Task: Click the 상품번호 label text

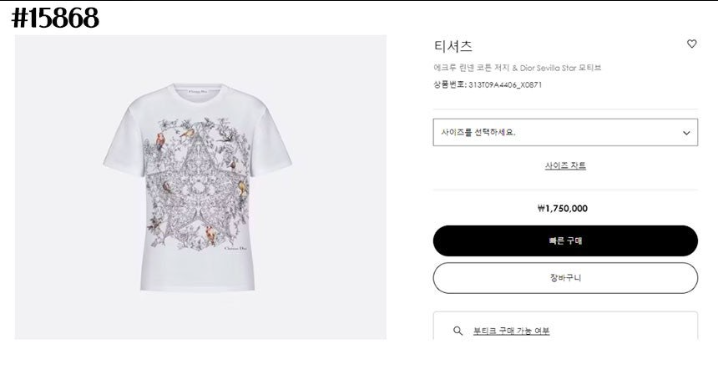Action: 450,85
